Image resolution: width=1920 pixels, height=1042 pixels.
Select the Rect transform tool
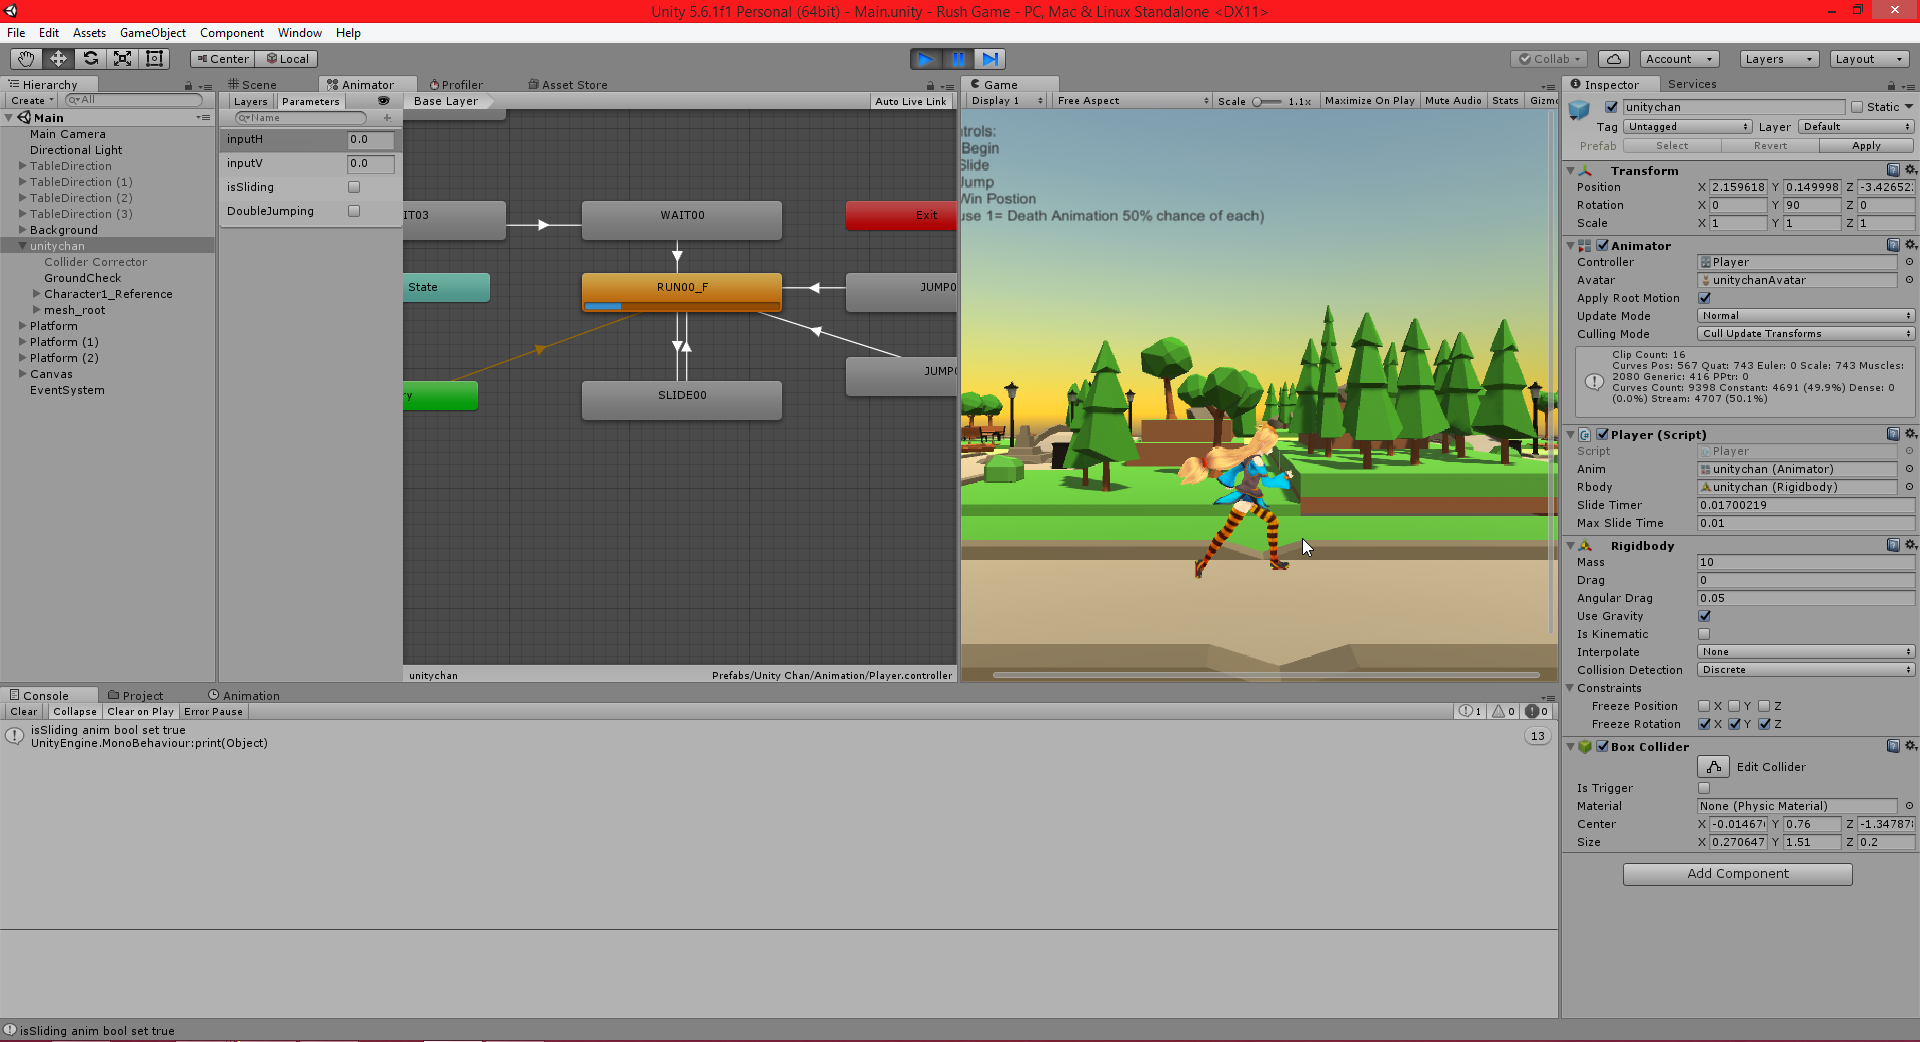[154, 59]
